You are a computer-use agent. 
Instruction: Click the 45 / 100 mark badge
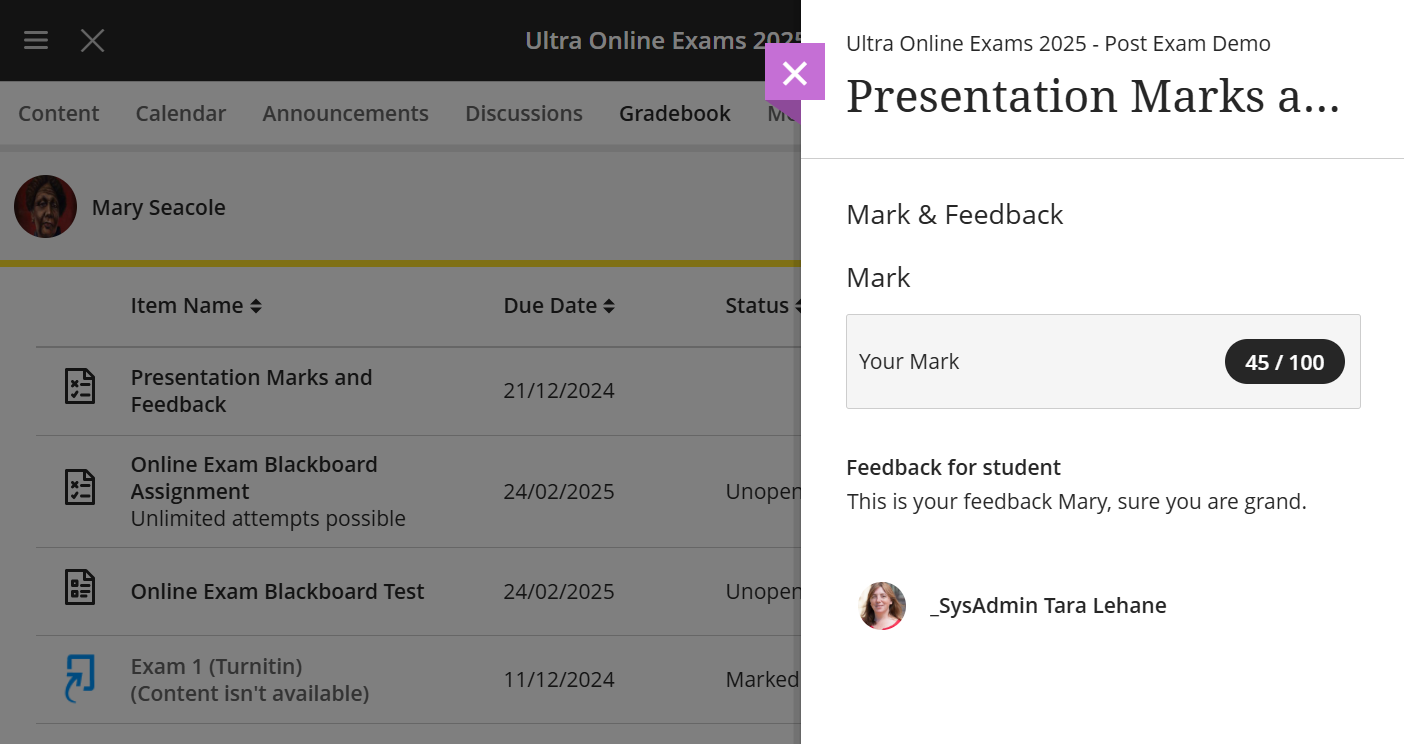pos(1284,361)
